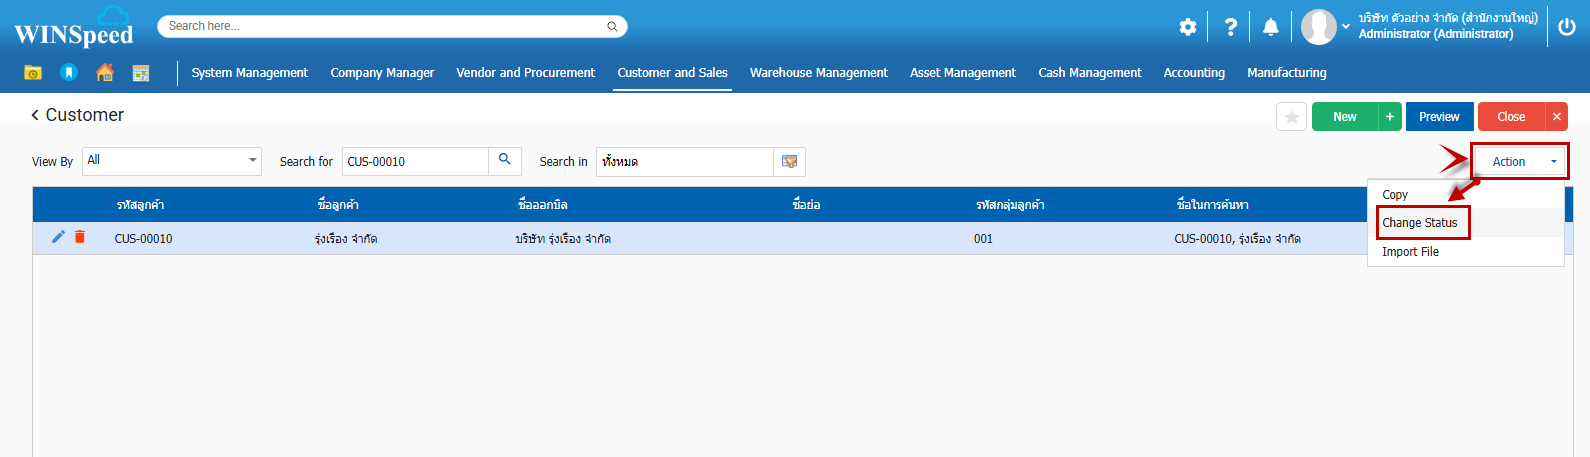Go to home via house icon

tap(105, 72)
